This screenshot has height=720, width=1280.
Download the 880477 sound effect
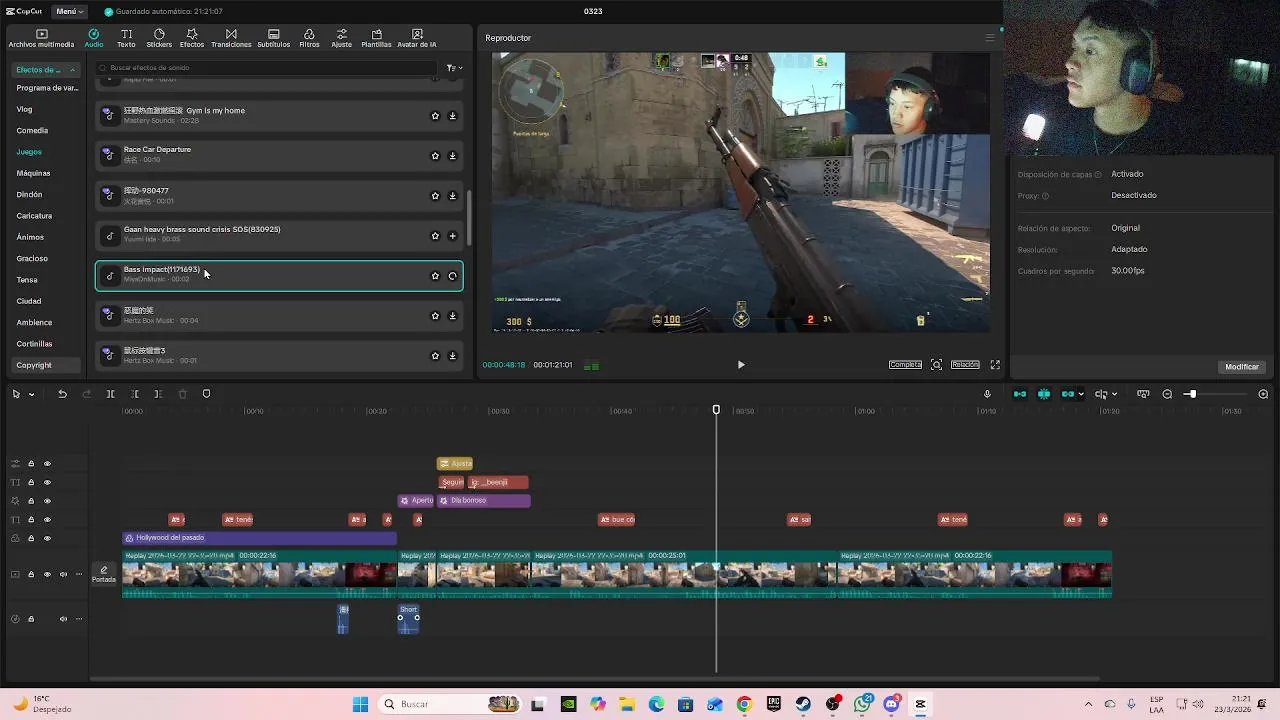[x=452, y=196]
